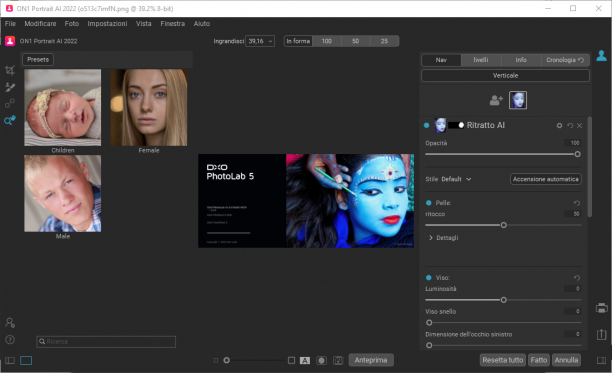612x373 pixels.
Task: Toggle the show mask circle icon
Action: (x=321, y=360)
